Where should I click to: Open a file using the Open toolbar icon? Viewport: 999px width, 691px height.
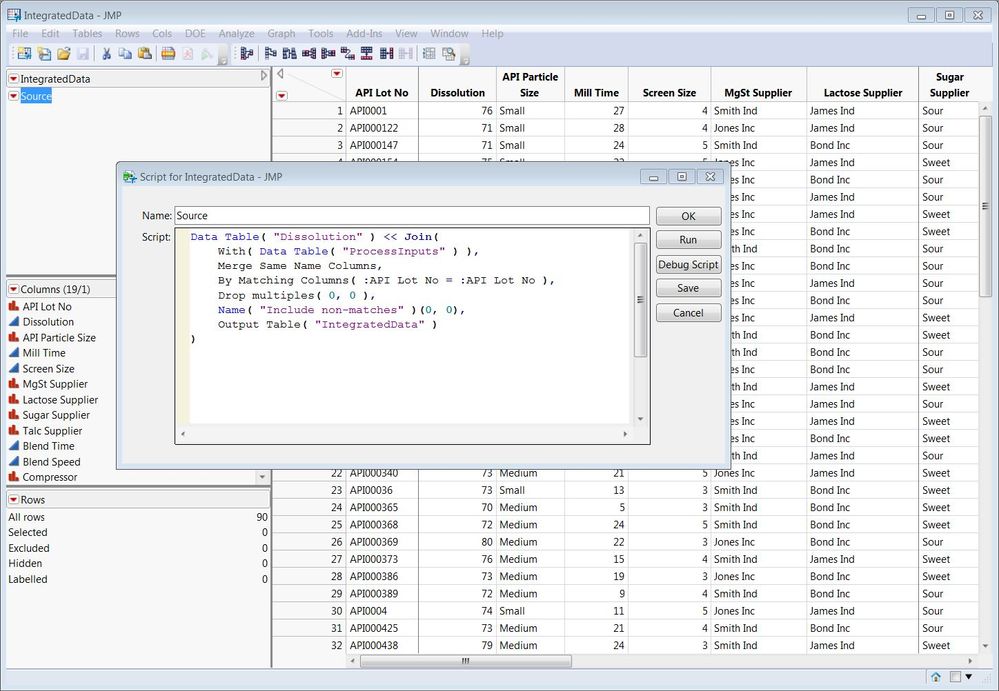pyautogui.click(x=62, y=53)
